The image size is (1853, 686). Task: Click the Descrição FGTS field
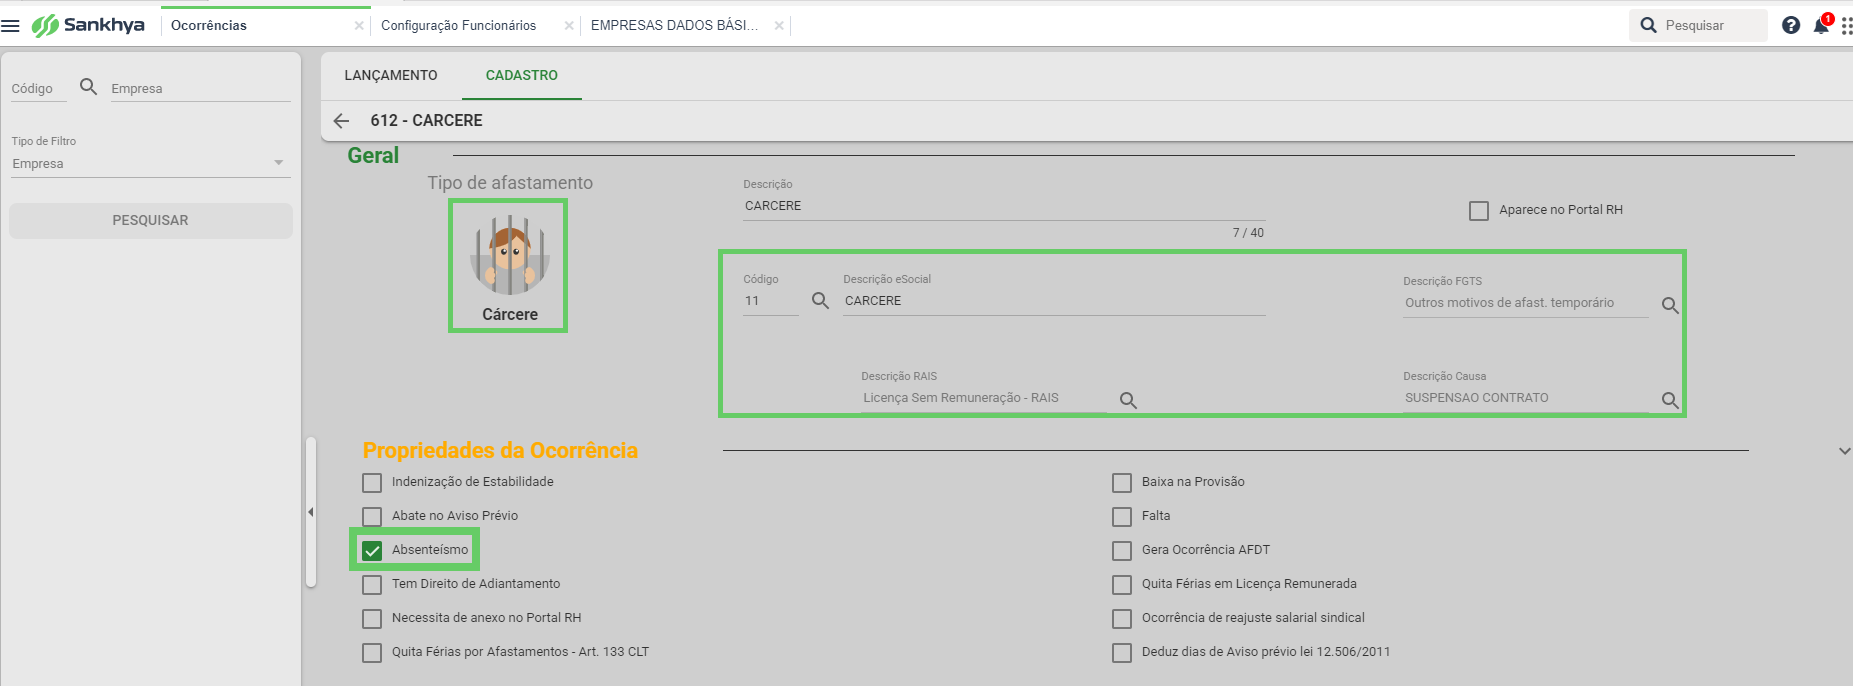click(x=1526, y=303)
